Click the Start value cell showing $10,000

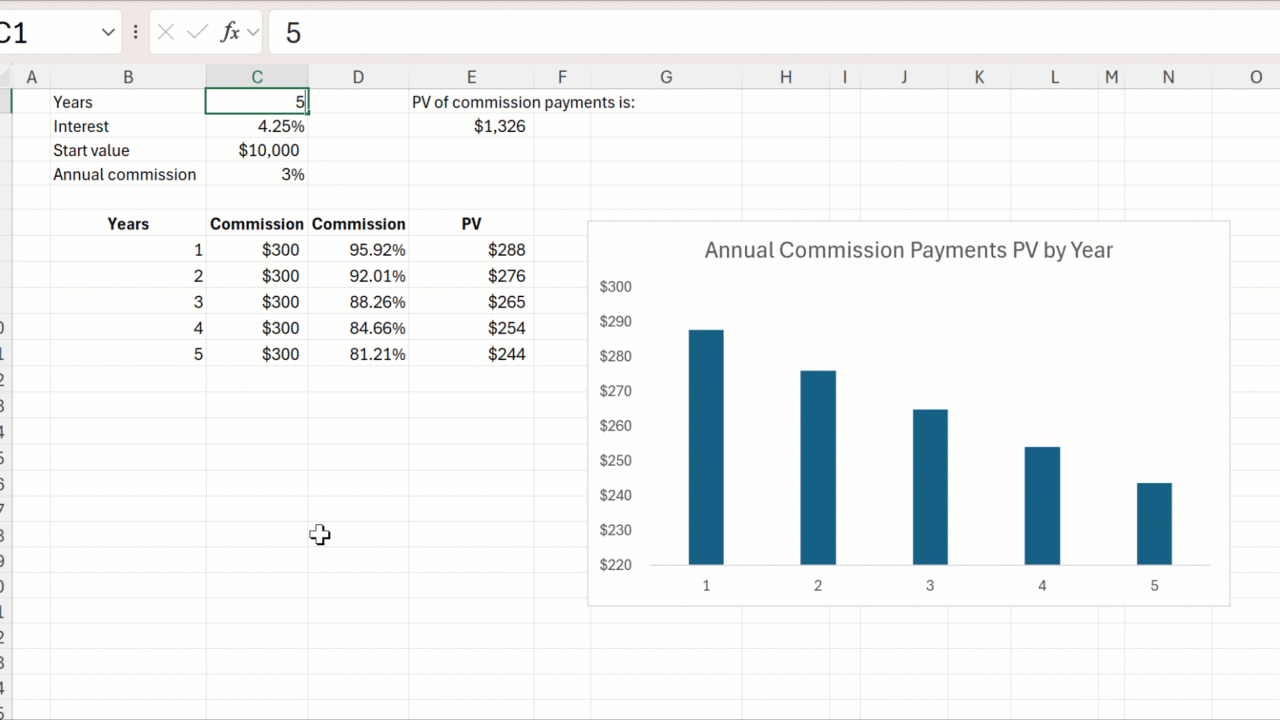point(257,150)
